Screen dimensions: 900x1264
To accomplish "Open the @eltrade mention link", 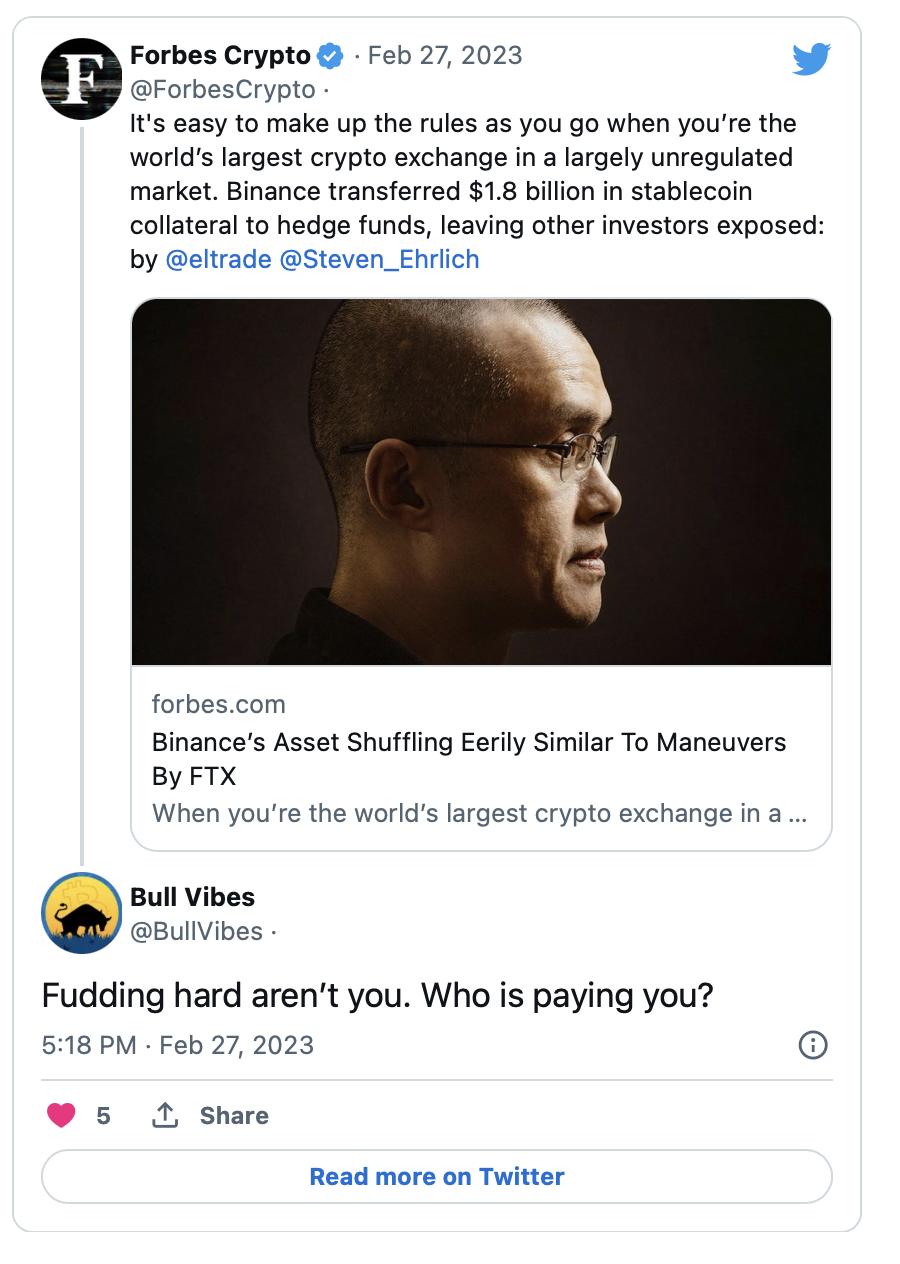I will [218, 260].
